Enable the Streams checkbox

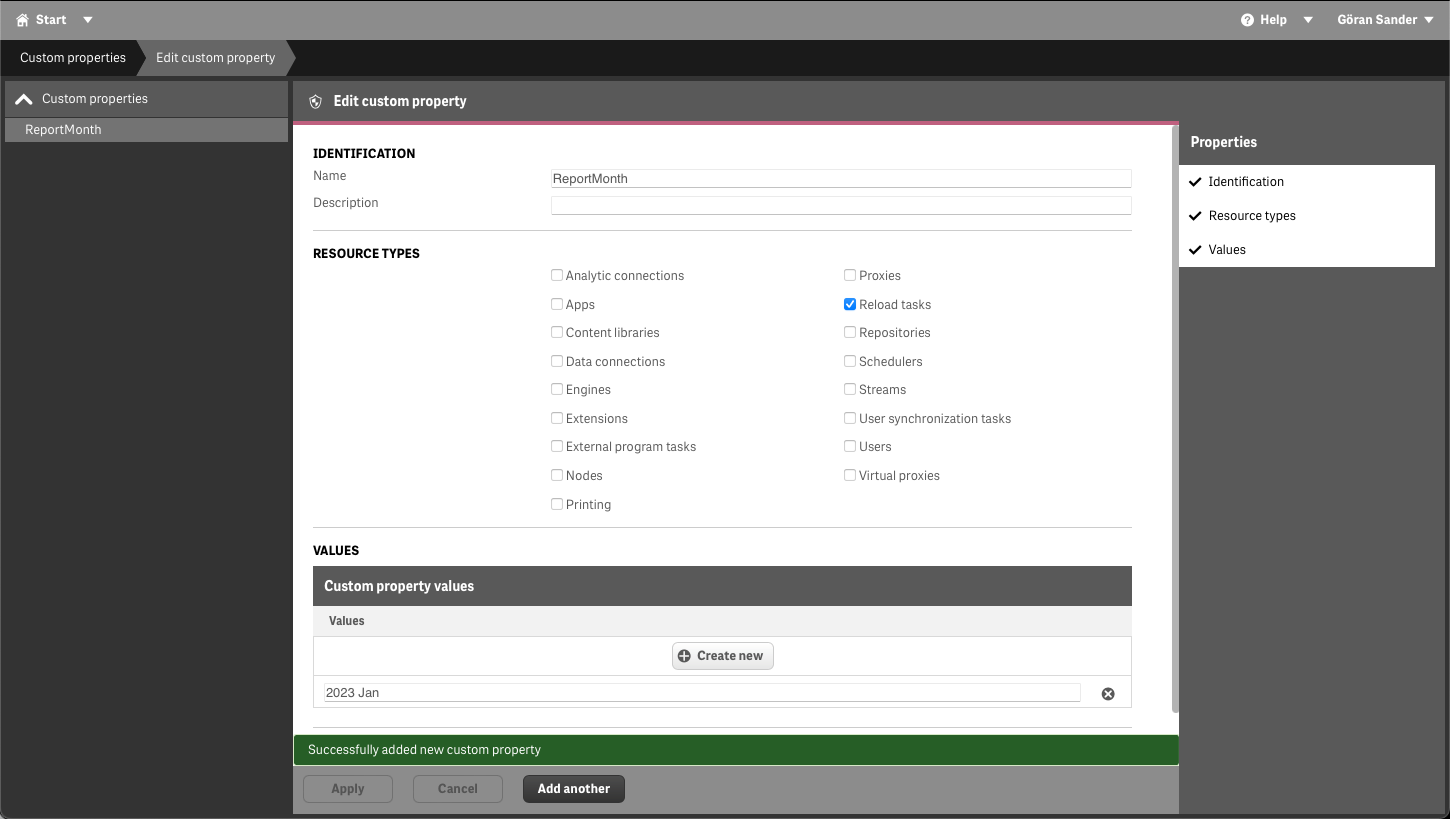(850, 389)
